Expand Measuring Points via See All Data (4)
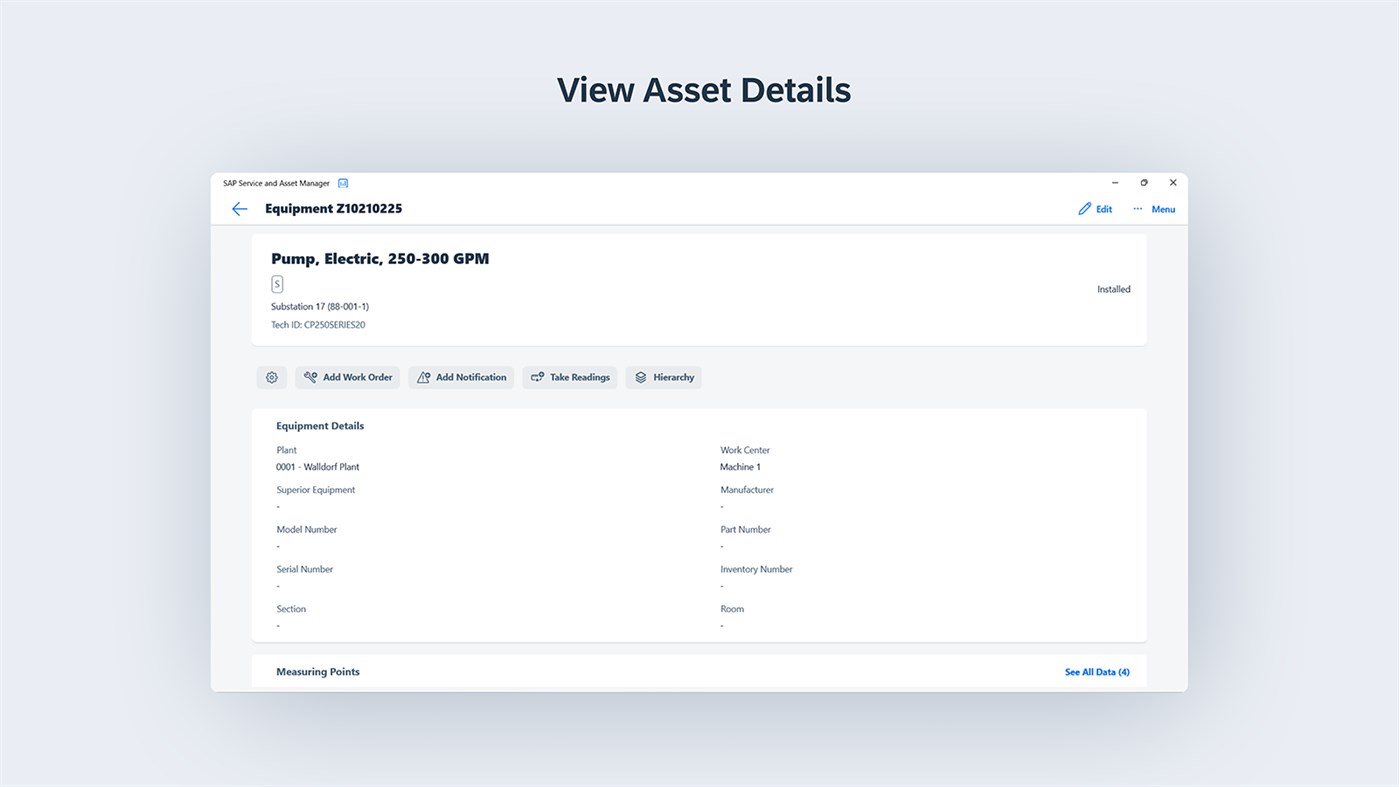 pos(1097,671)
